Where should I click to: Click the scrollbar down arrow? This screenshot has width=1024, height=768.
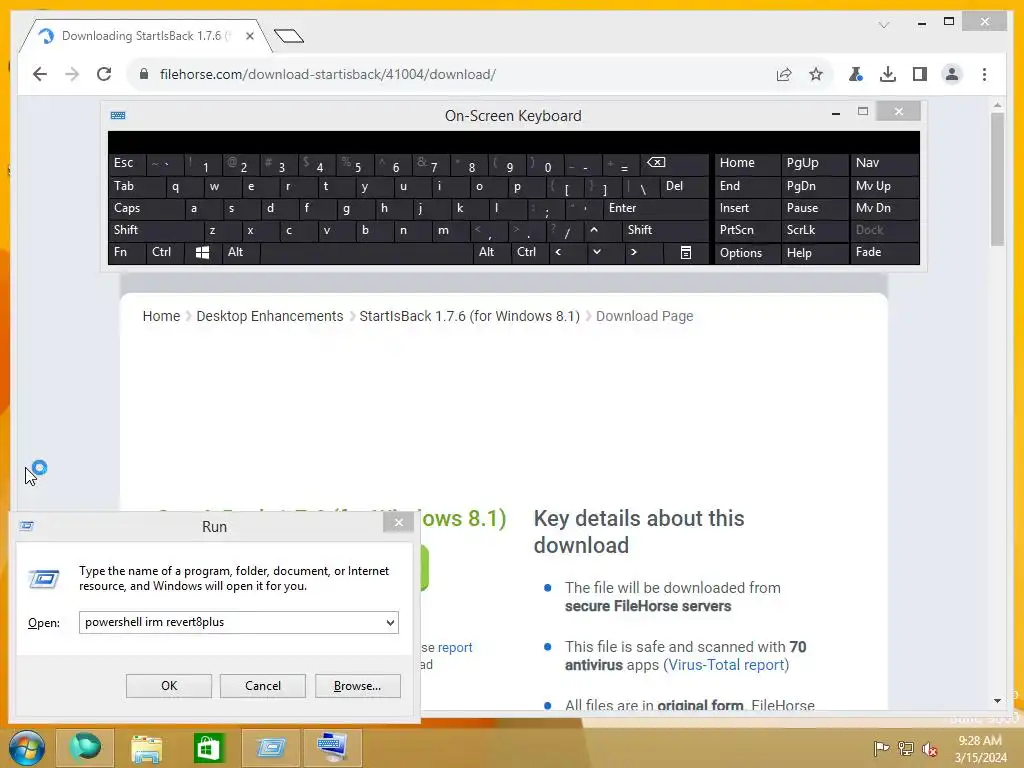click(997, 701)
